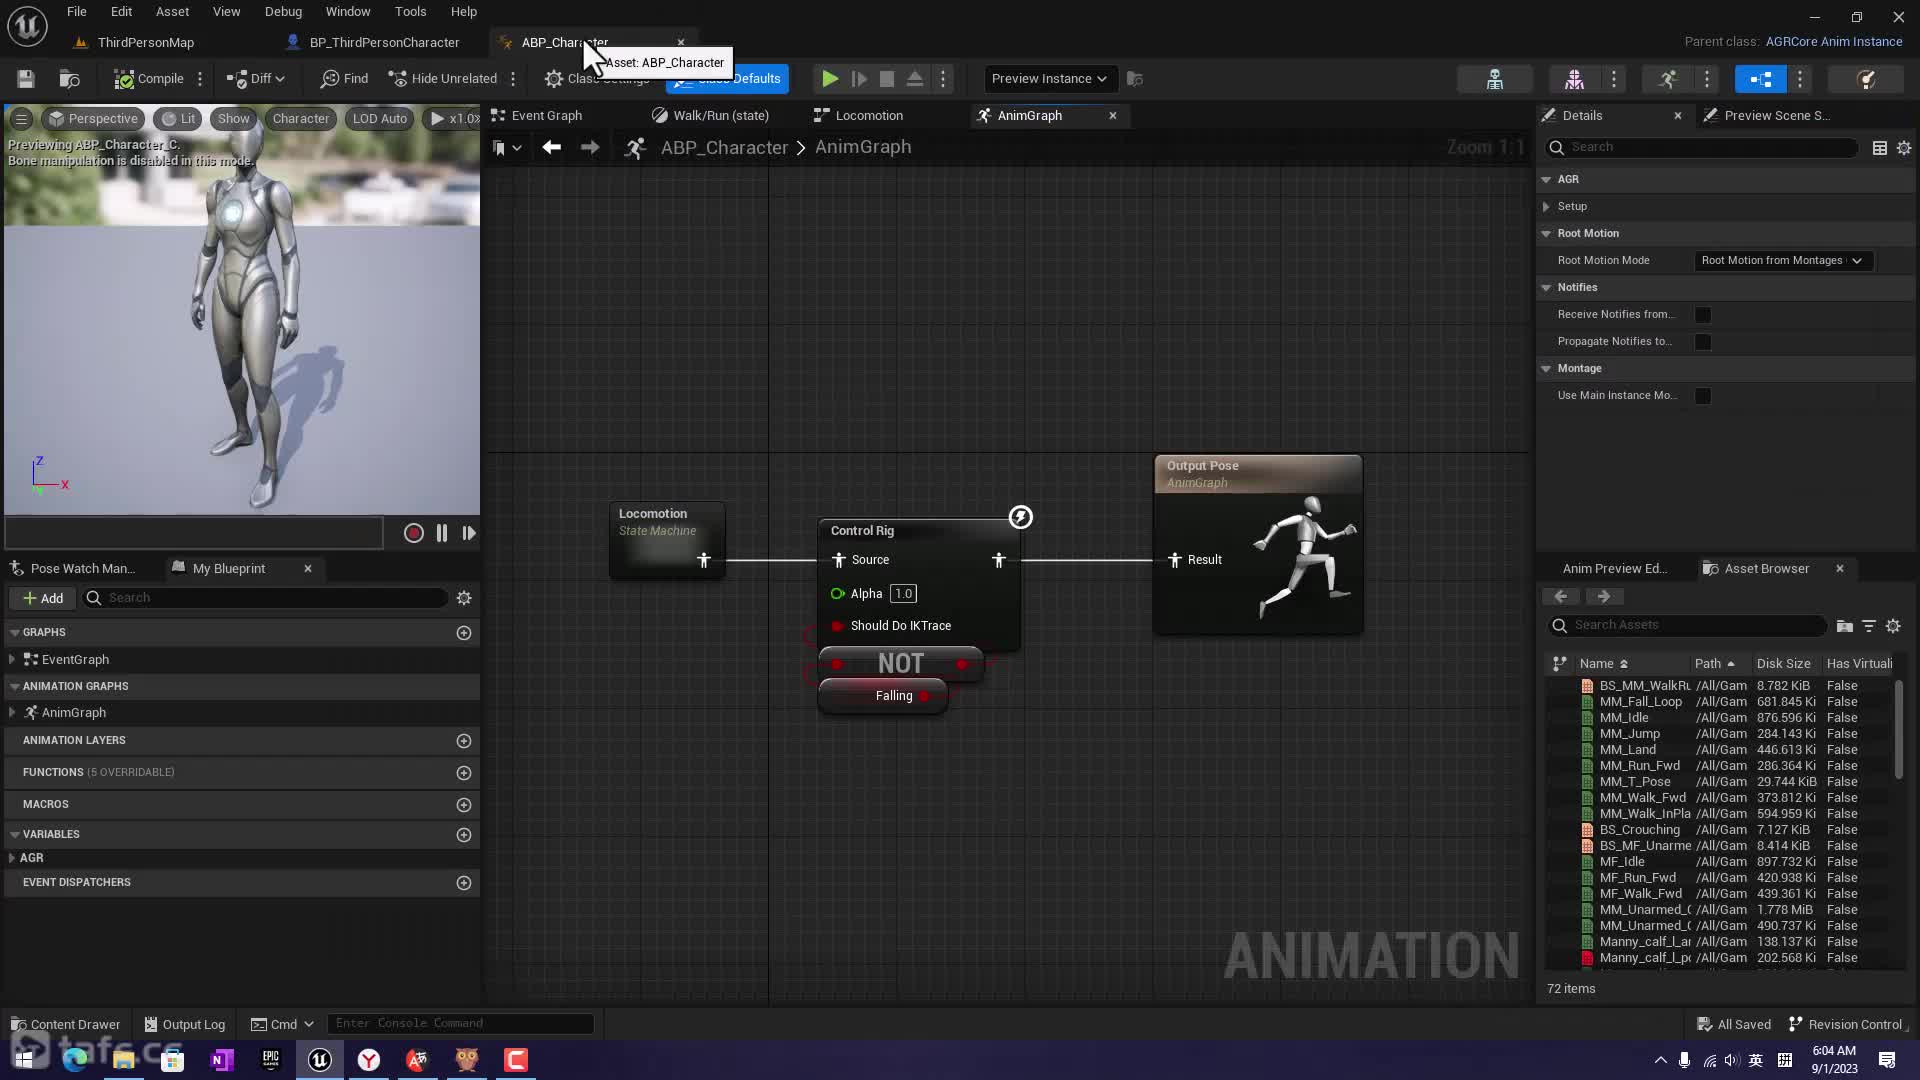This screenshot has width=1920, height=1080.
Task: Click ABP_Character breadcrumb link
Action: [724, 148]
